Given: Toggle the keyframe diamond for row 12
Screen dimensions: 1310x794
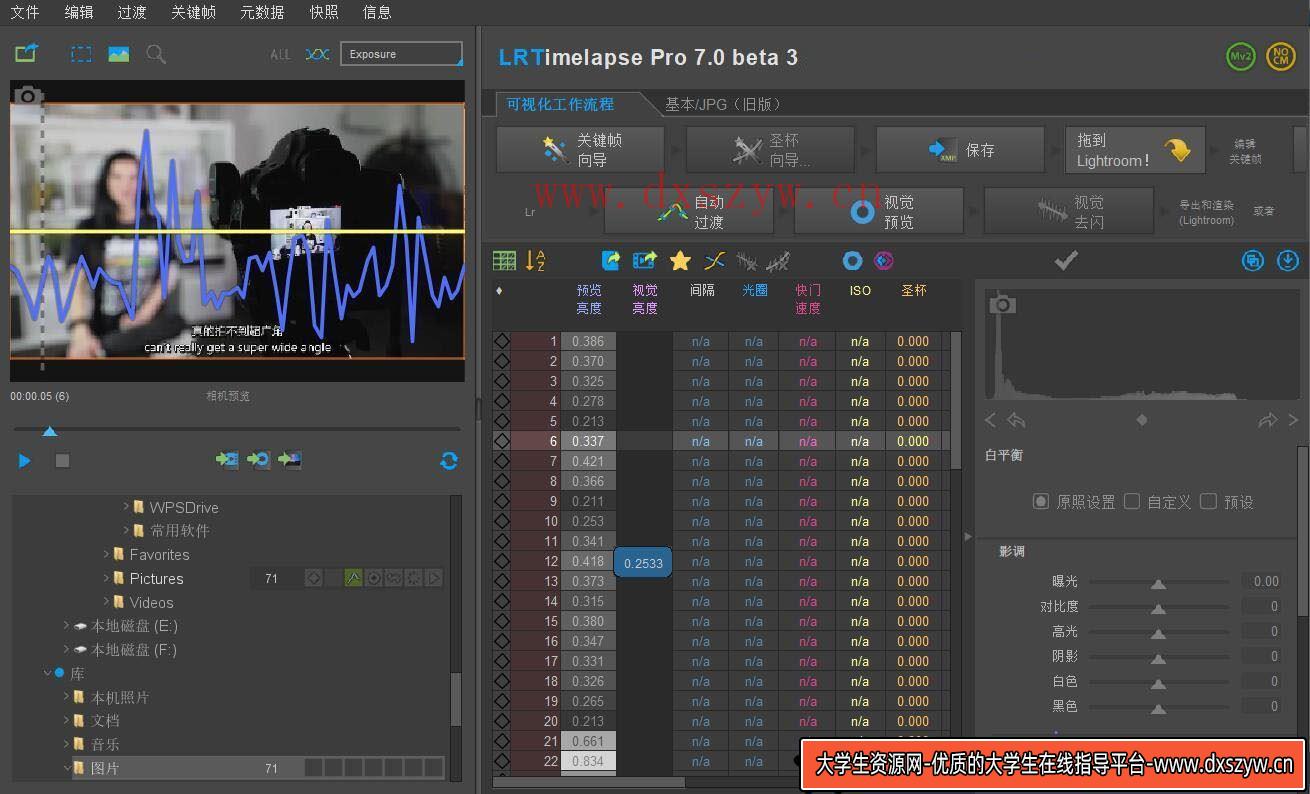Looking at the screenshot, I should point(502,561).
